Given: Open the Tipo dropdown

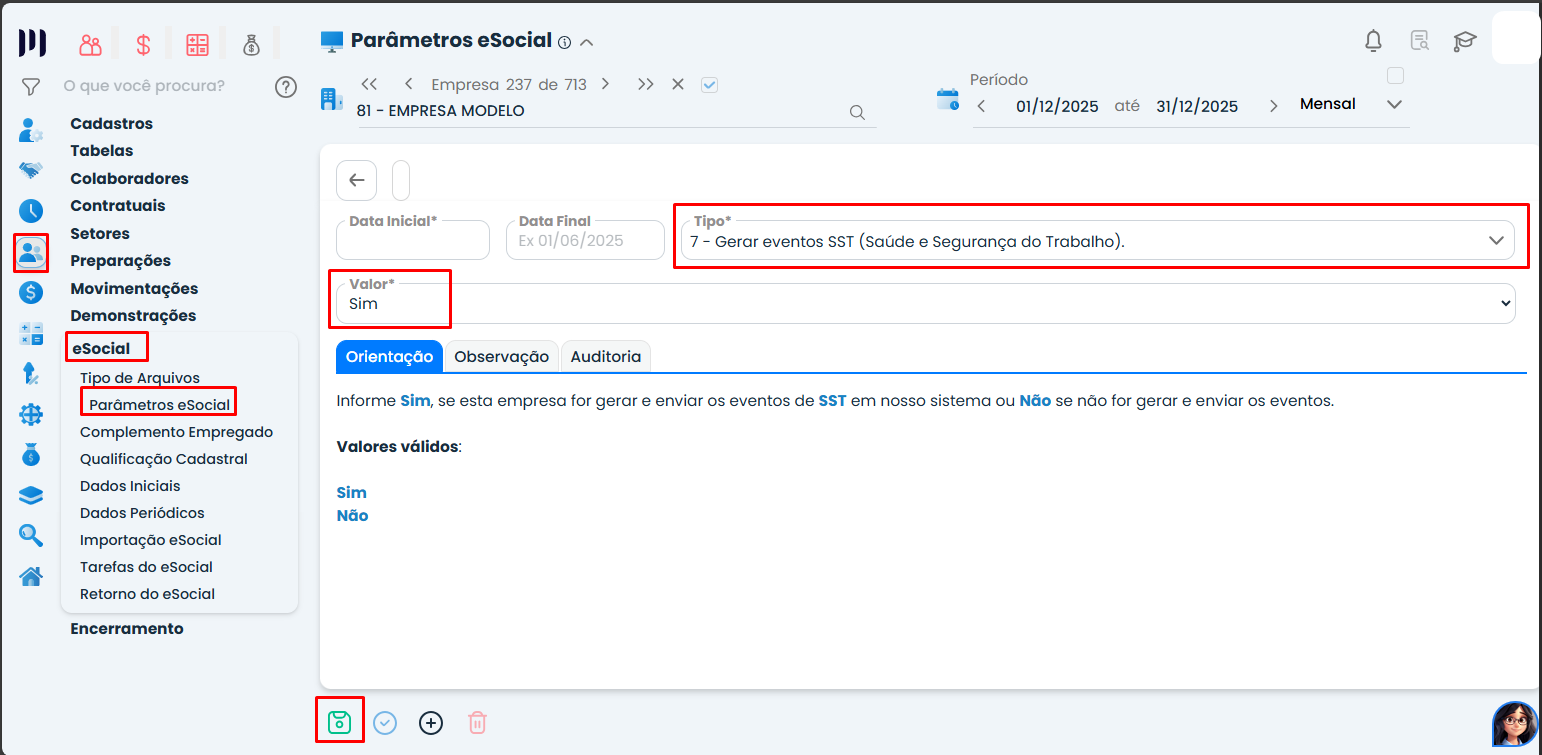Looking at the screenshot, I should (x=1097, y=240).
